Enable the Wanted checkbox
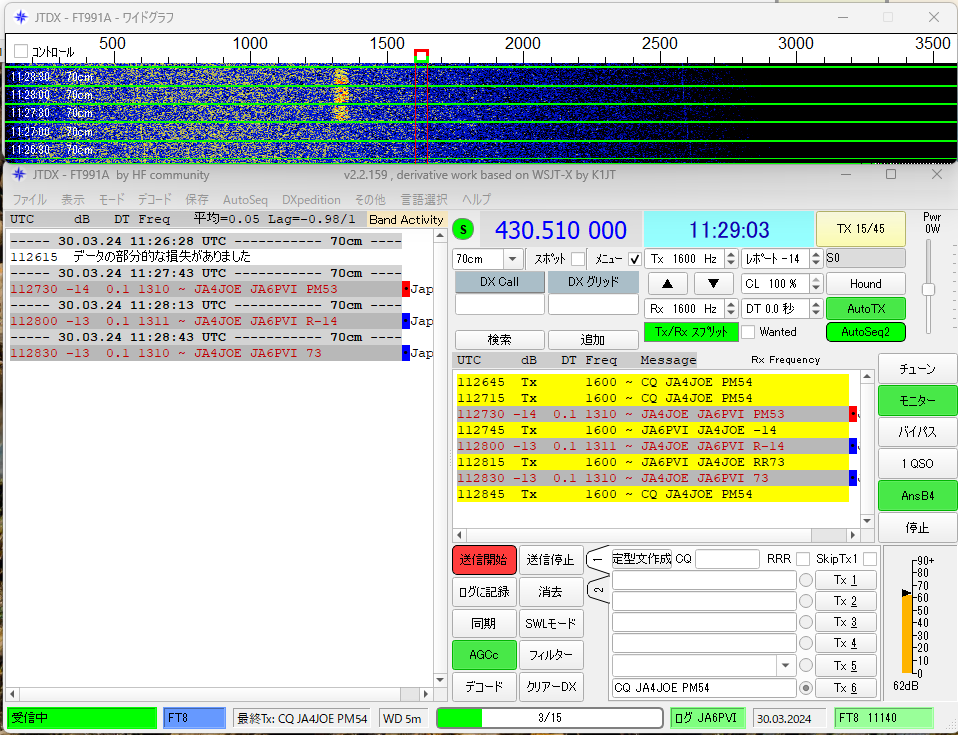This screenshot has height=735, width=958. point(748,332)
